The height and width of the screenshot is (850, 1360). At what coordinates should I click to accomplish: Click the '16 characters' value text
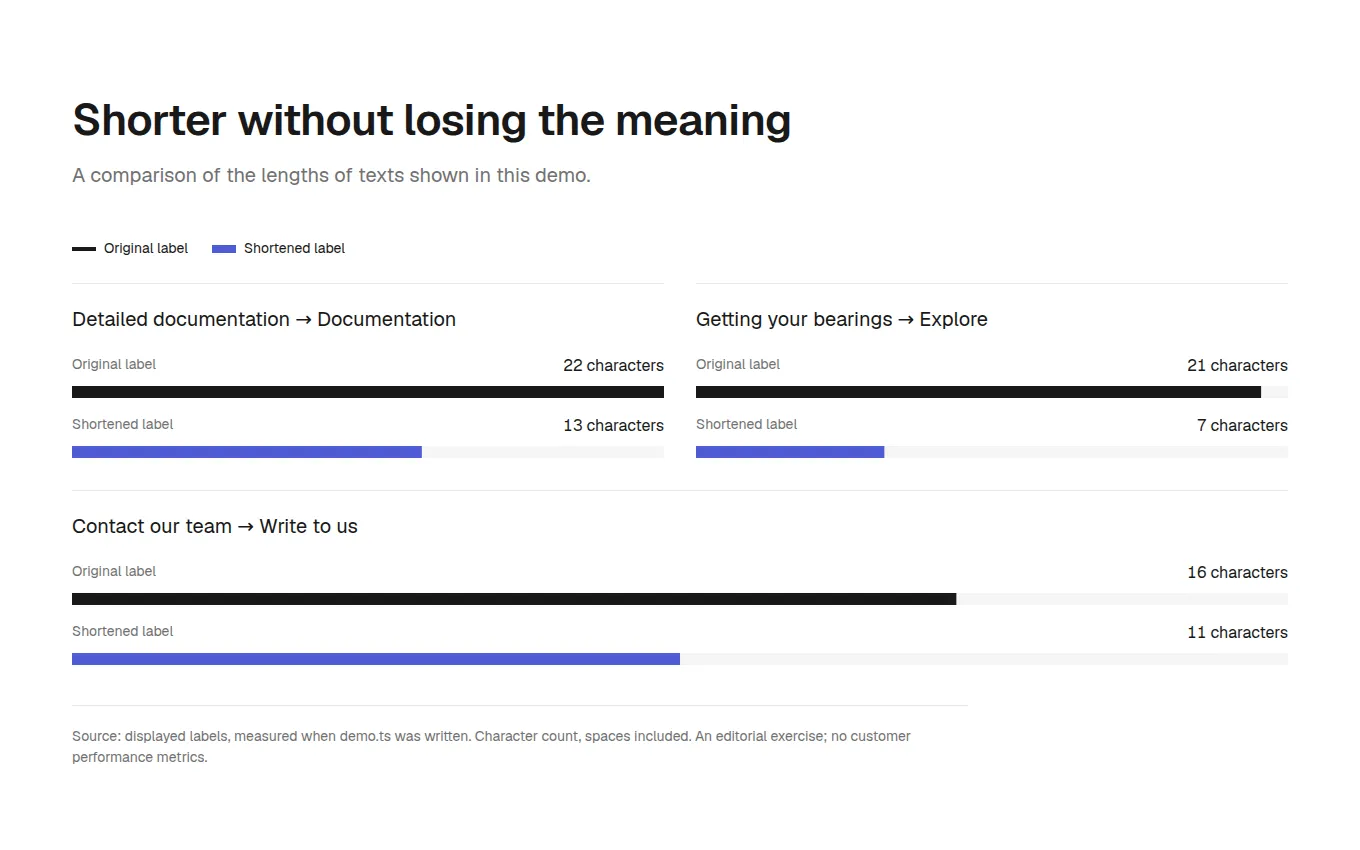tap(1237, 572)
